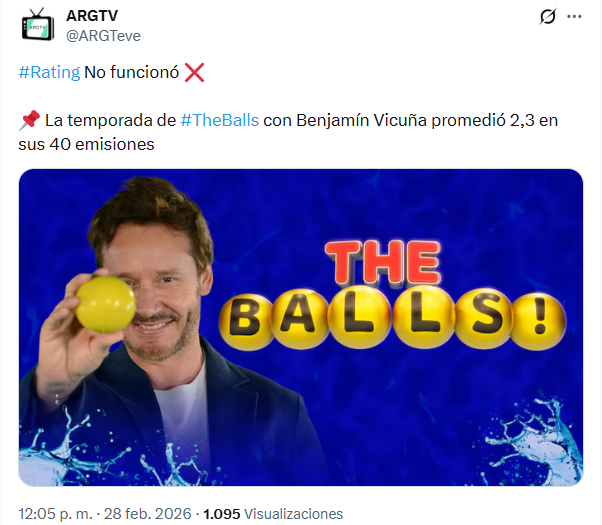Click the @ARGTeve handle
602x525 pixels.
point(103,36)
